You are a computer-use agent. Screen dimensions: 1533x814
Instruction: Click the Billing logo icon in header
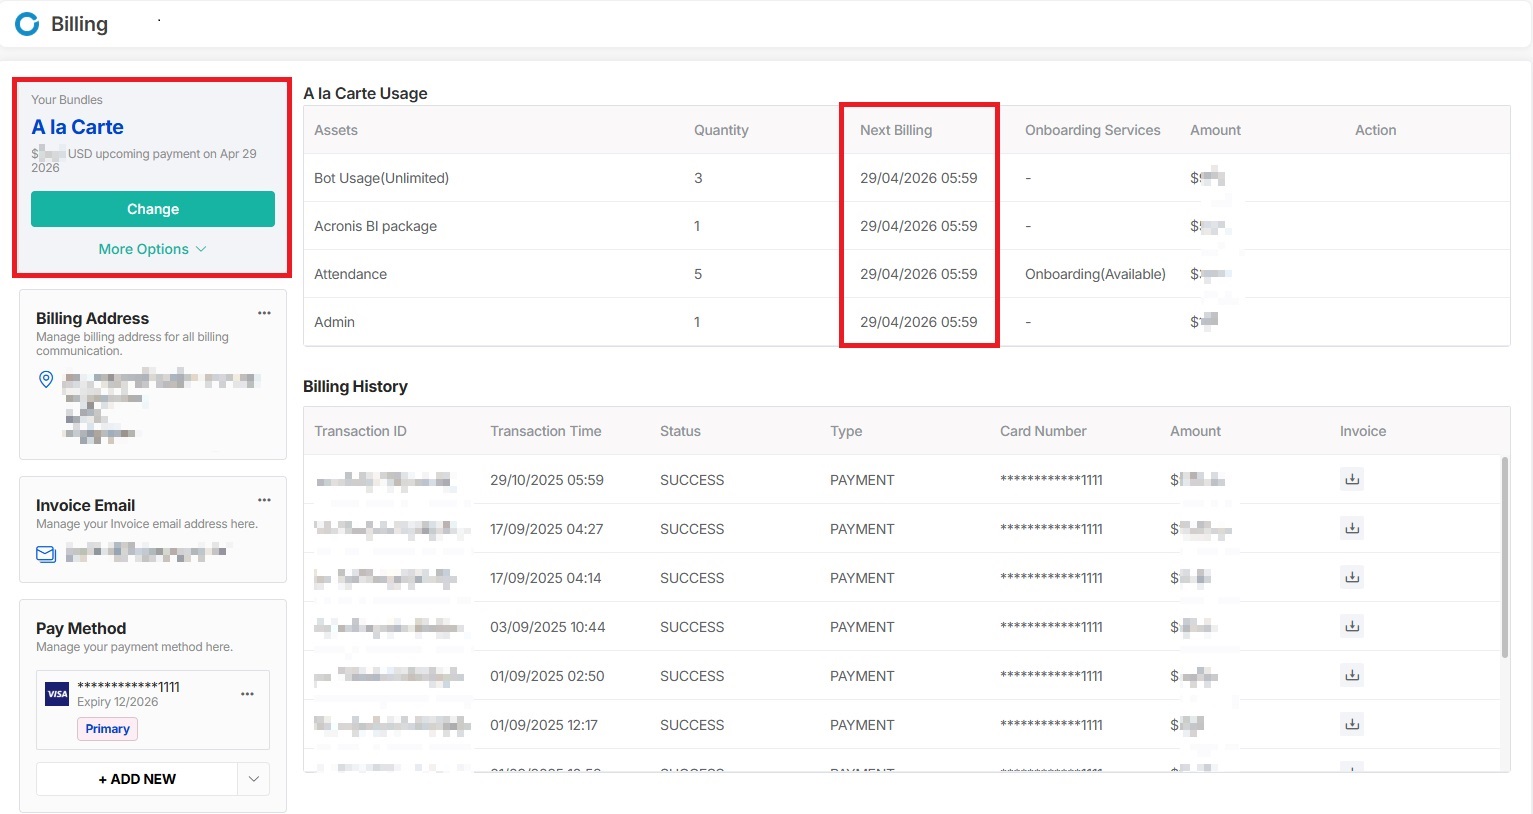point(27,24)
